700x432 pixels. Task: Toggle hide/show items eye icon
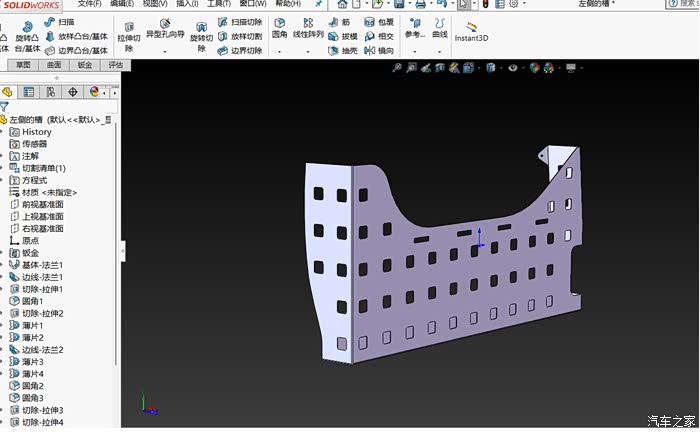(513, 68)
